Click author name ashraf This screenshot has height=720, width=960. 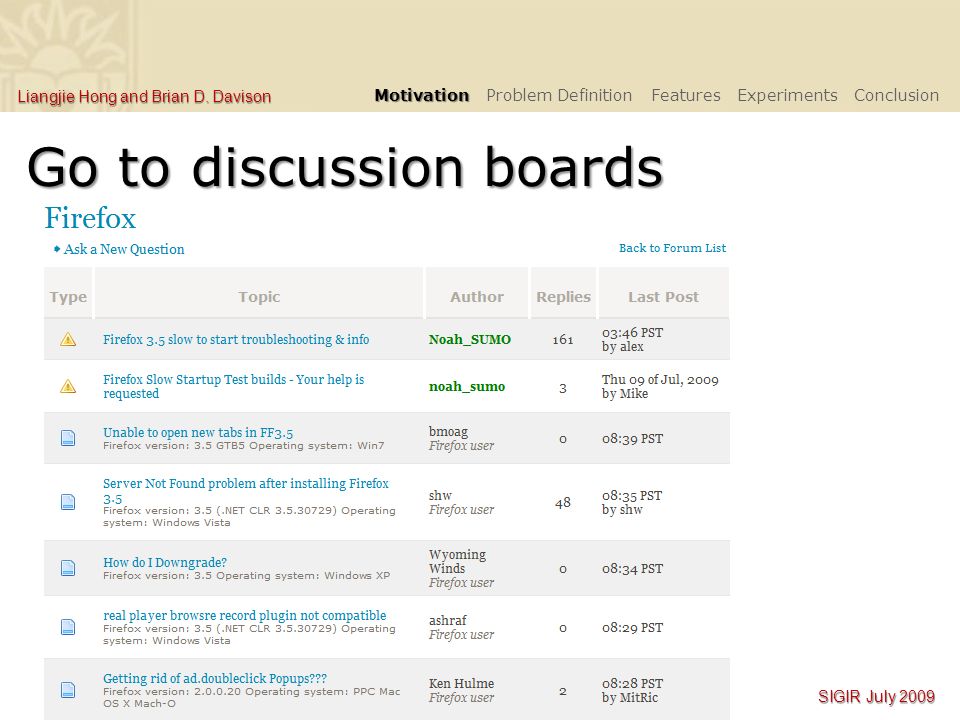click(x=448, y=620)
